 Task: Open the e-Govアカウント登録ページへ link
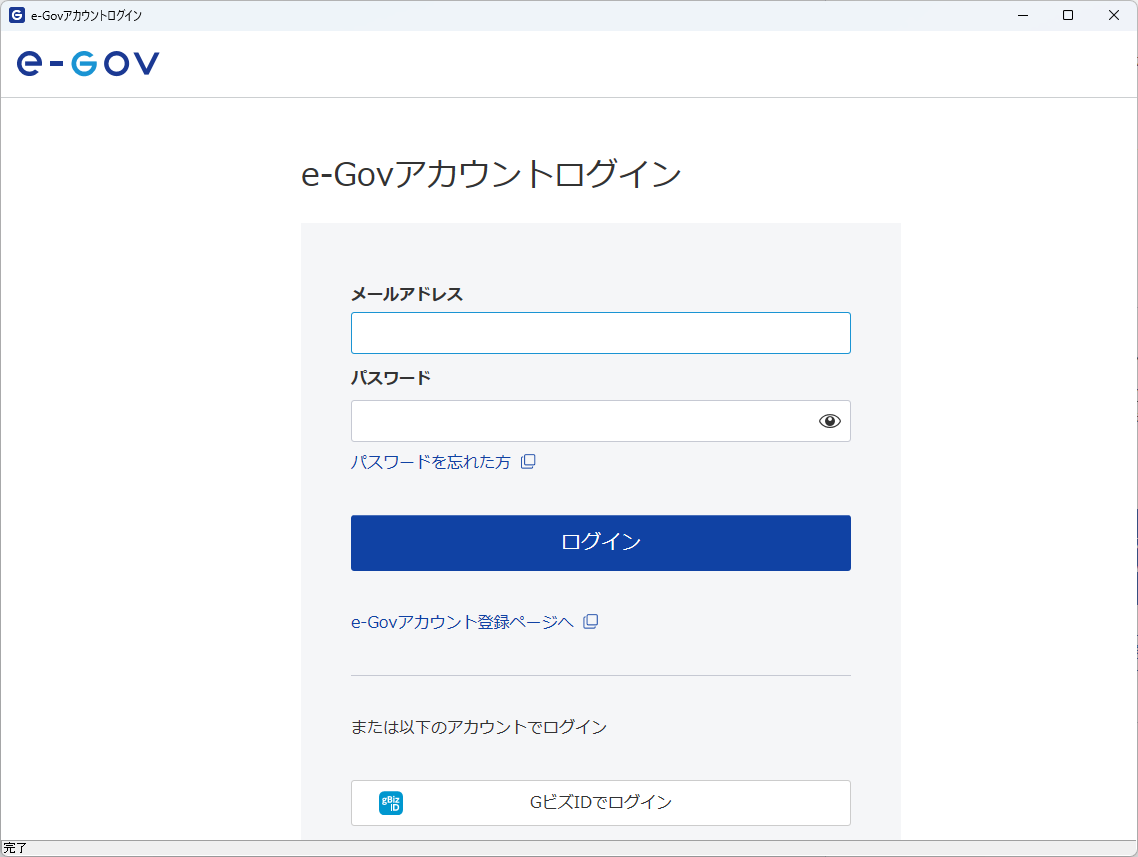coord(463,621)
